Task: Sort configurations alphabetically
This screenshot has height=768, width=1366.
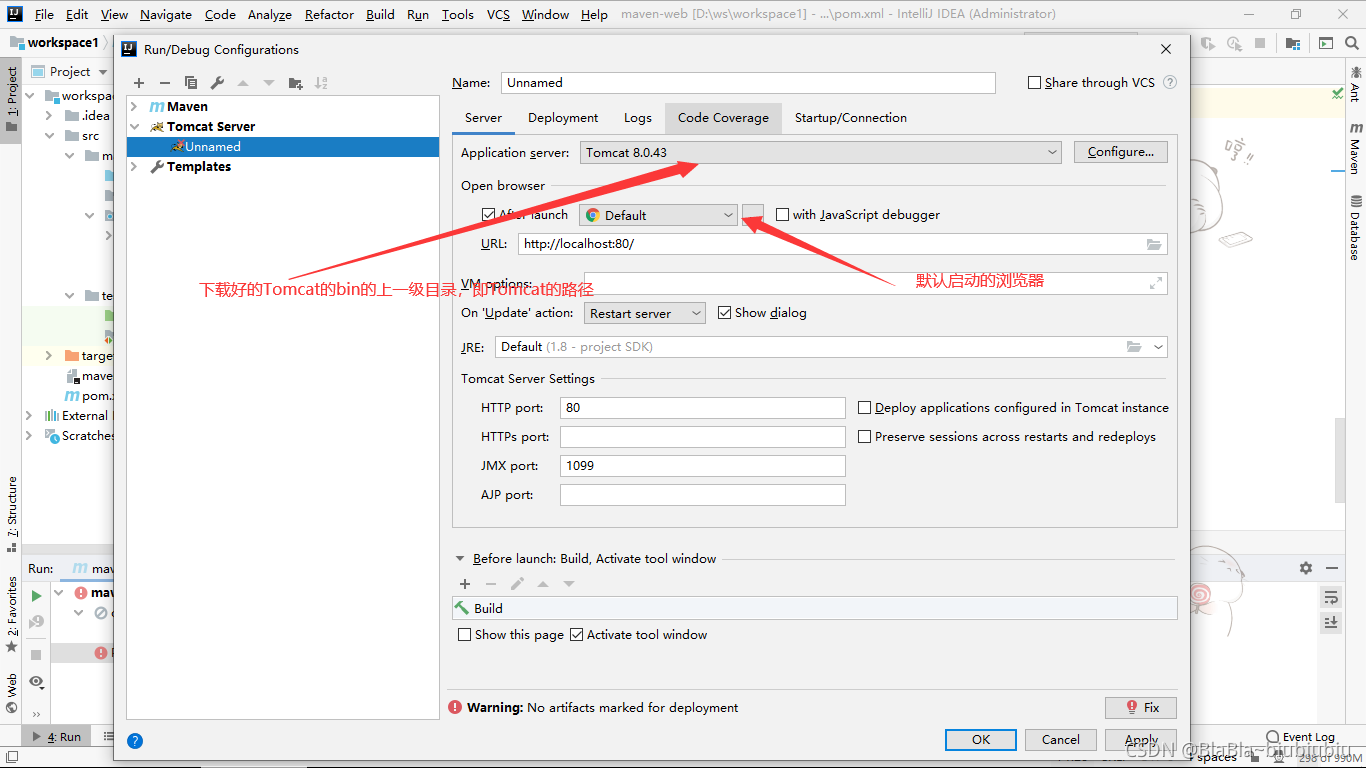Action: tap(321, 83)
